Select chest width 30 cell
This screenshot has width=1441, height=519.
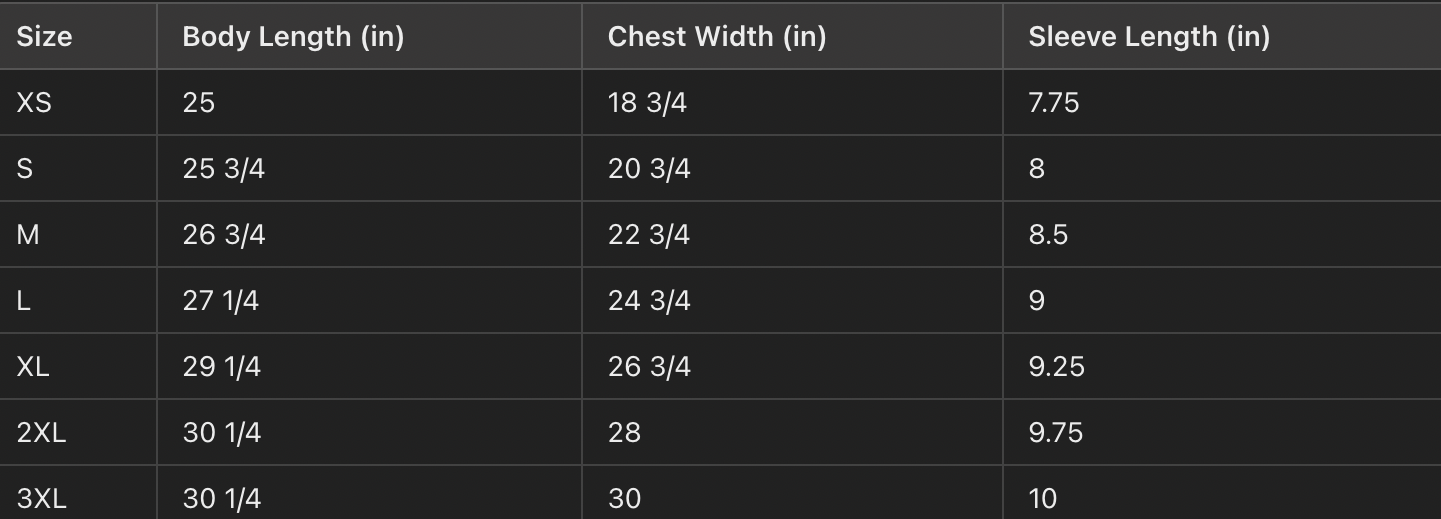coord(624,497)
